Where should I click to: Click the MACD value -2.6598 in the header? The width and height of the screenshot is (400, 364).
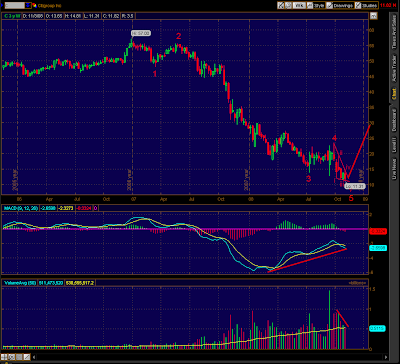click(x=48, y=208)
